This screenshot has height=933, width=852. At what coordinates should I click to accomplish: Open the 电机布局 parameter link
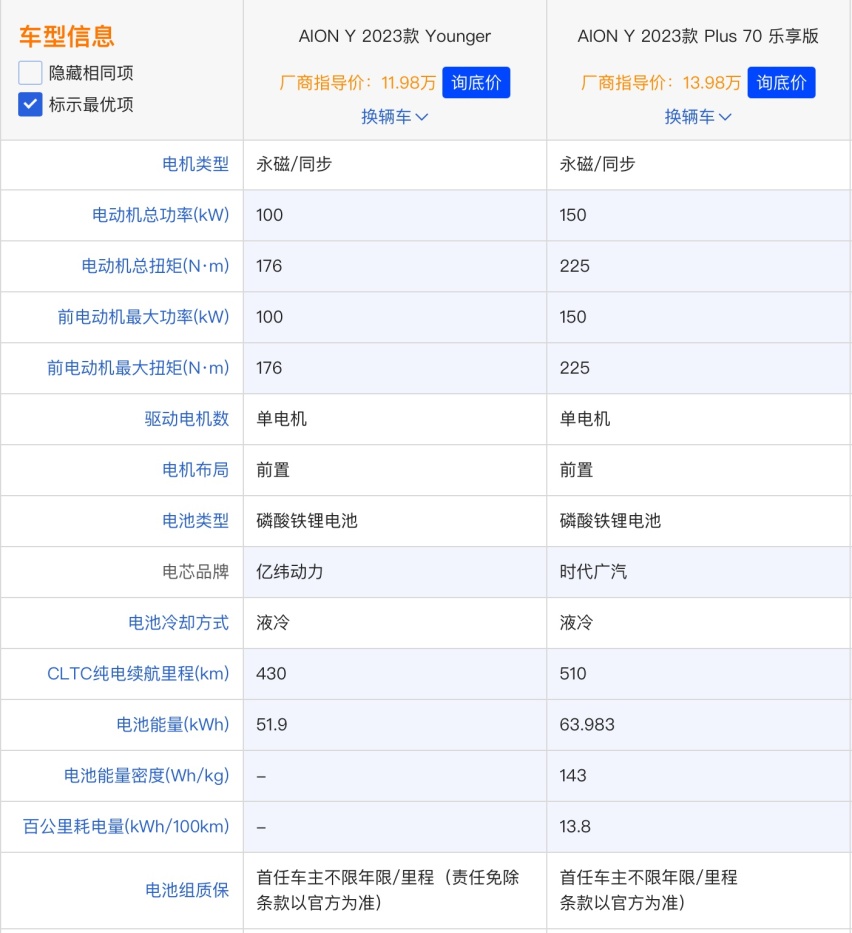[x=195, y=469]
